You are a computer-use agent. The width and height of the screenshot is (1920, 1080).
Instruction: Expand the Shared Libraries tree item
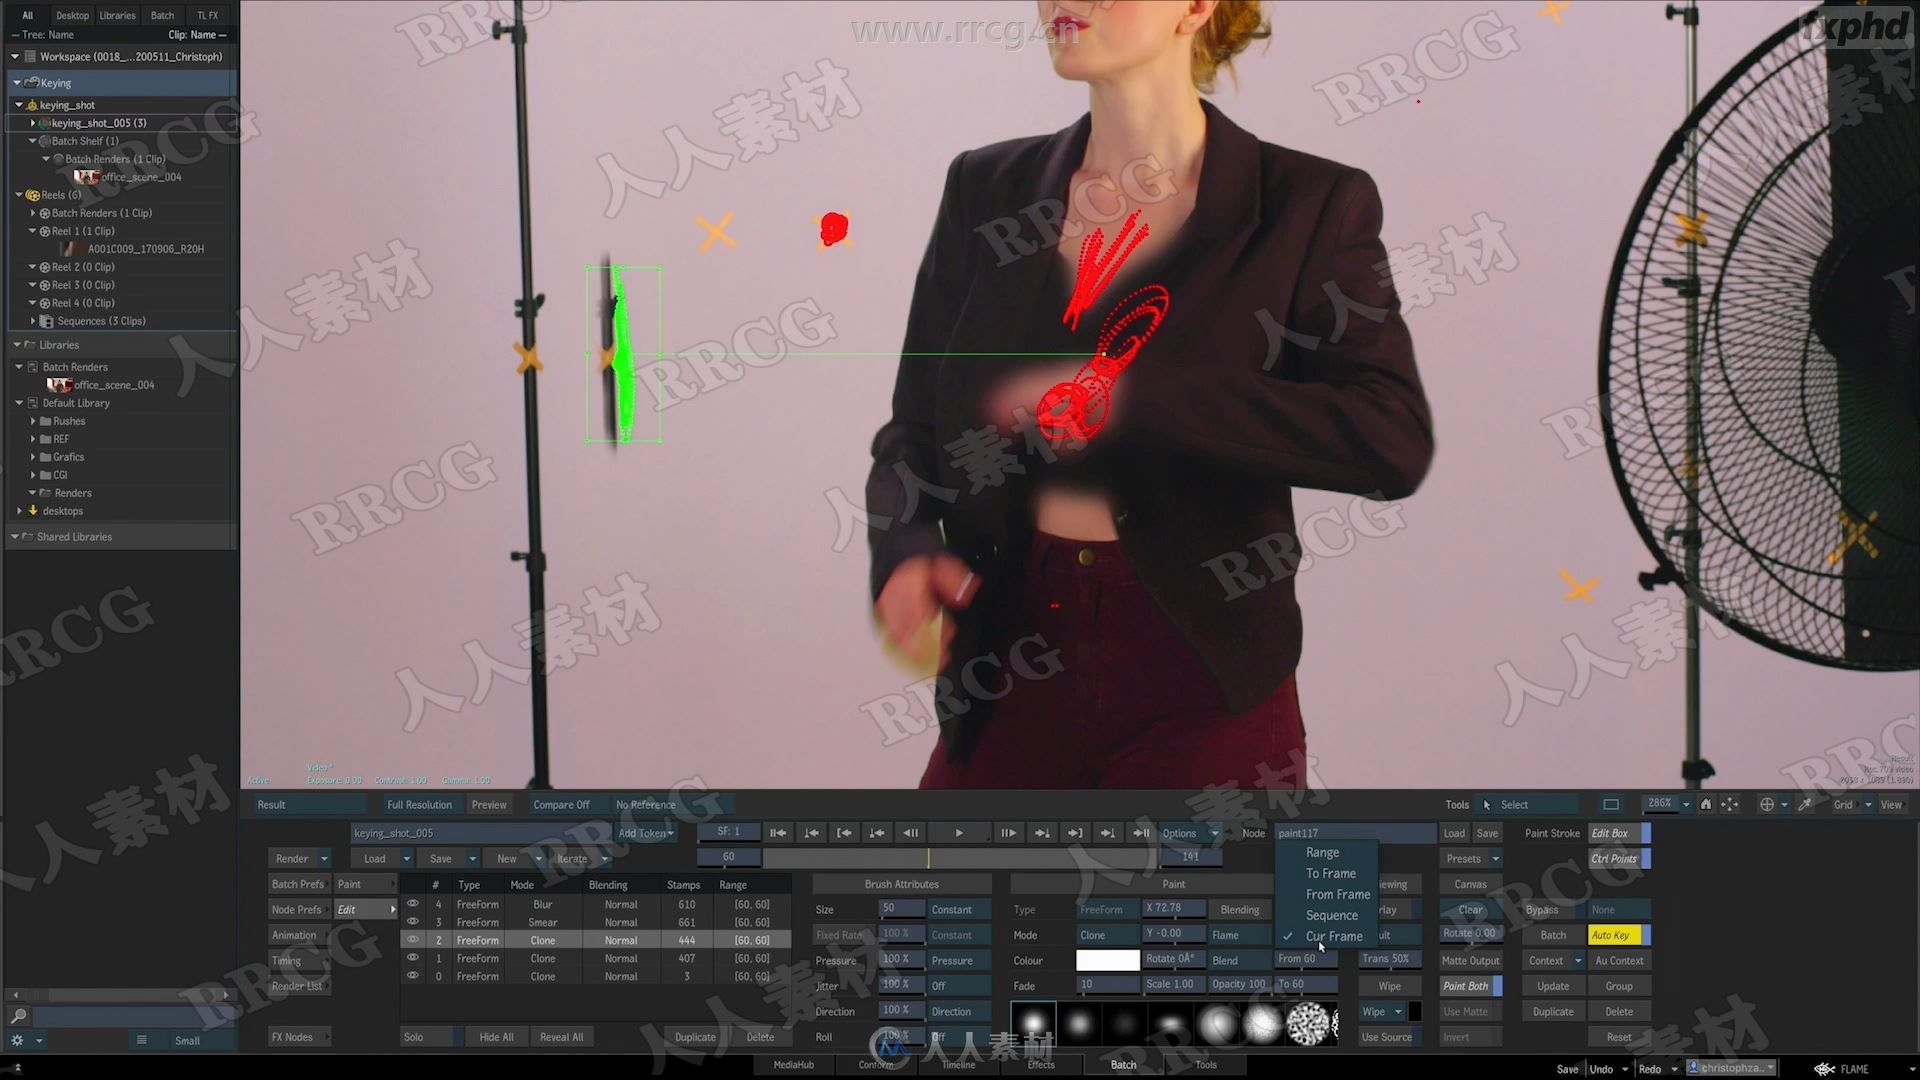coord(13,535)
